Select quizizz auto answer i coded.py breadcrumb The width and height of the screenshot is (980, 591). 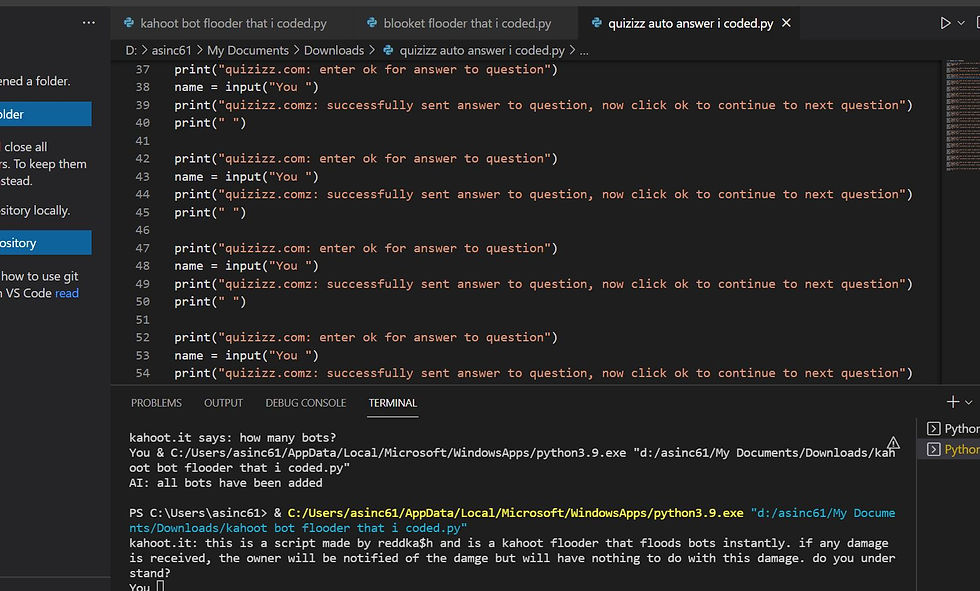click(x=482, y=51)
